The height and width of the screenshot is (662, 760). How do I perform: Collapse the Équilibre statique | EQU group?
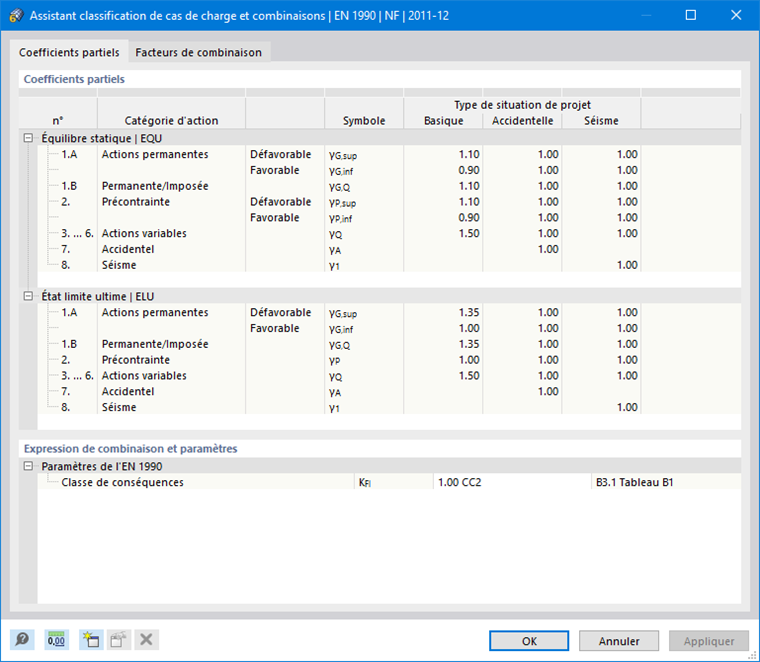[29, 138]
